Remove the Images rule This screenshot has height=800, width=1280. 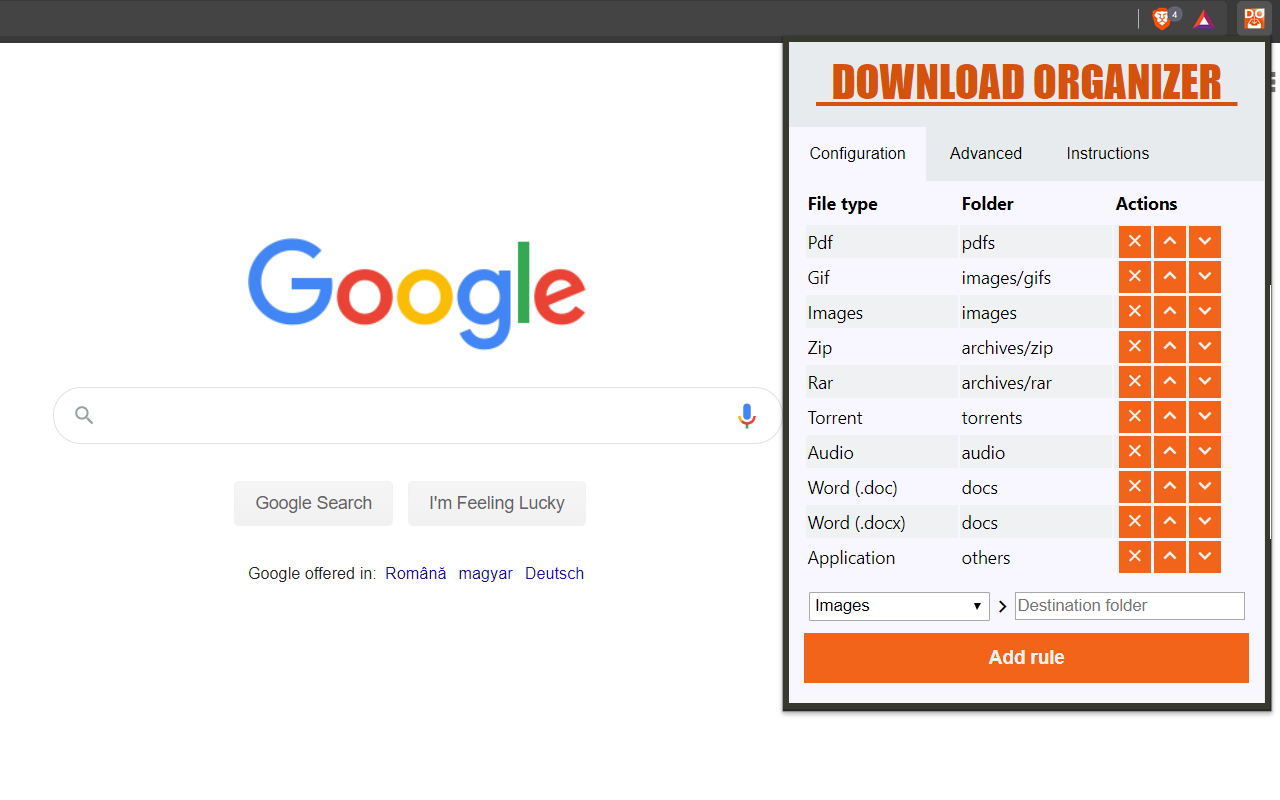point(1135,312)
